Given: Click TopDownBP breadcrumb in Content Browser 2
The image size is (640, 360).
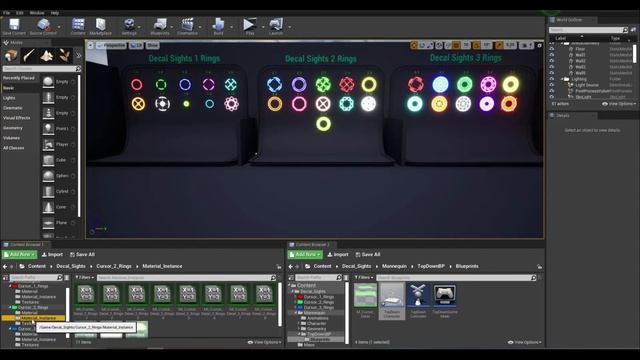Looking at the screenshot, I should [x=431, y=266].
